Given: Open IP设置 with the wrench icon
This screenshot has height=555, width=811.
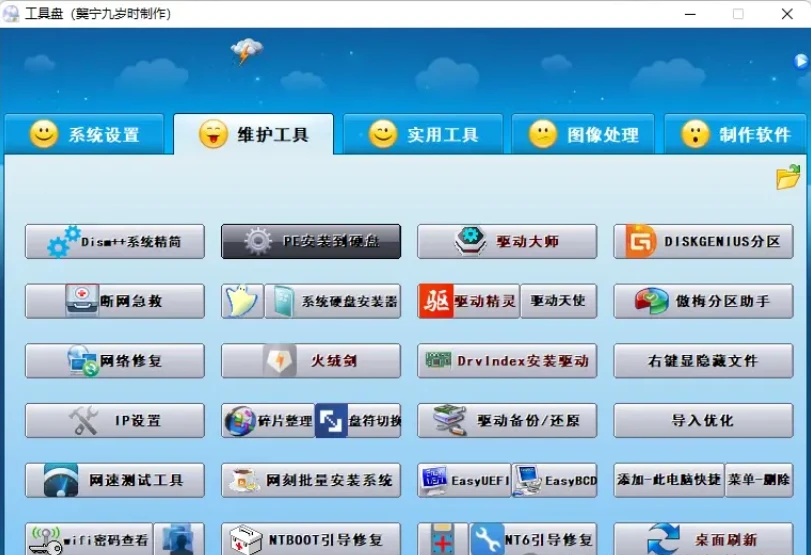Looking at the screenshot, I should pos(115,421).
